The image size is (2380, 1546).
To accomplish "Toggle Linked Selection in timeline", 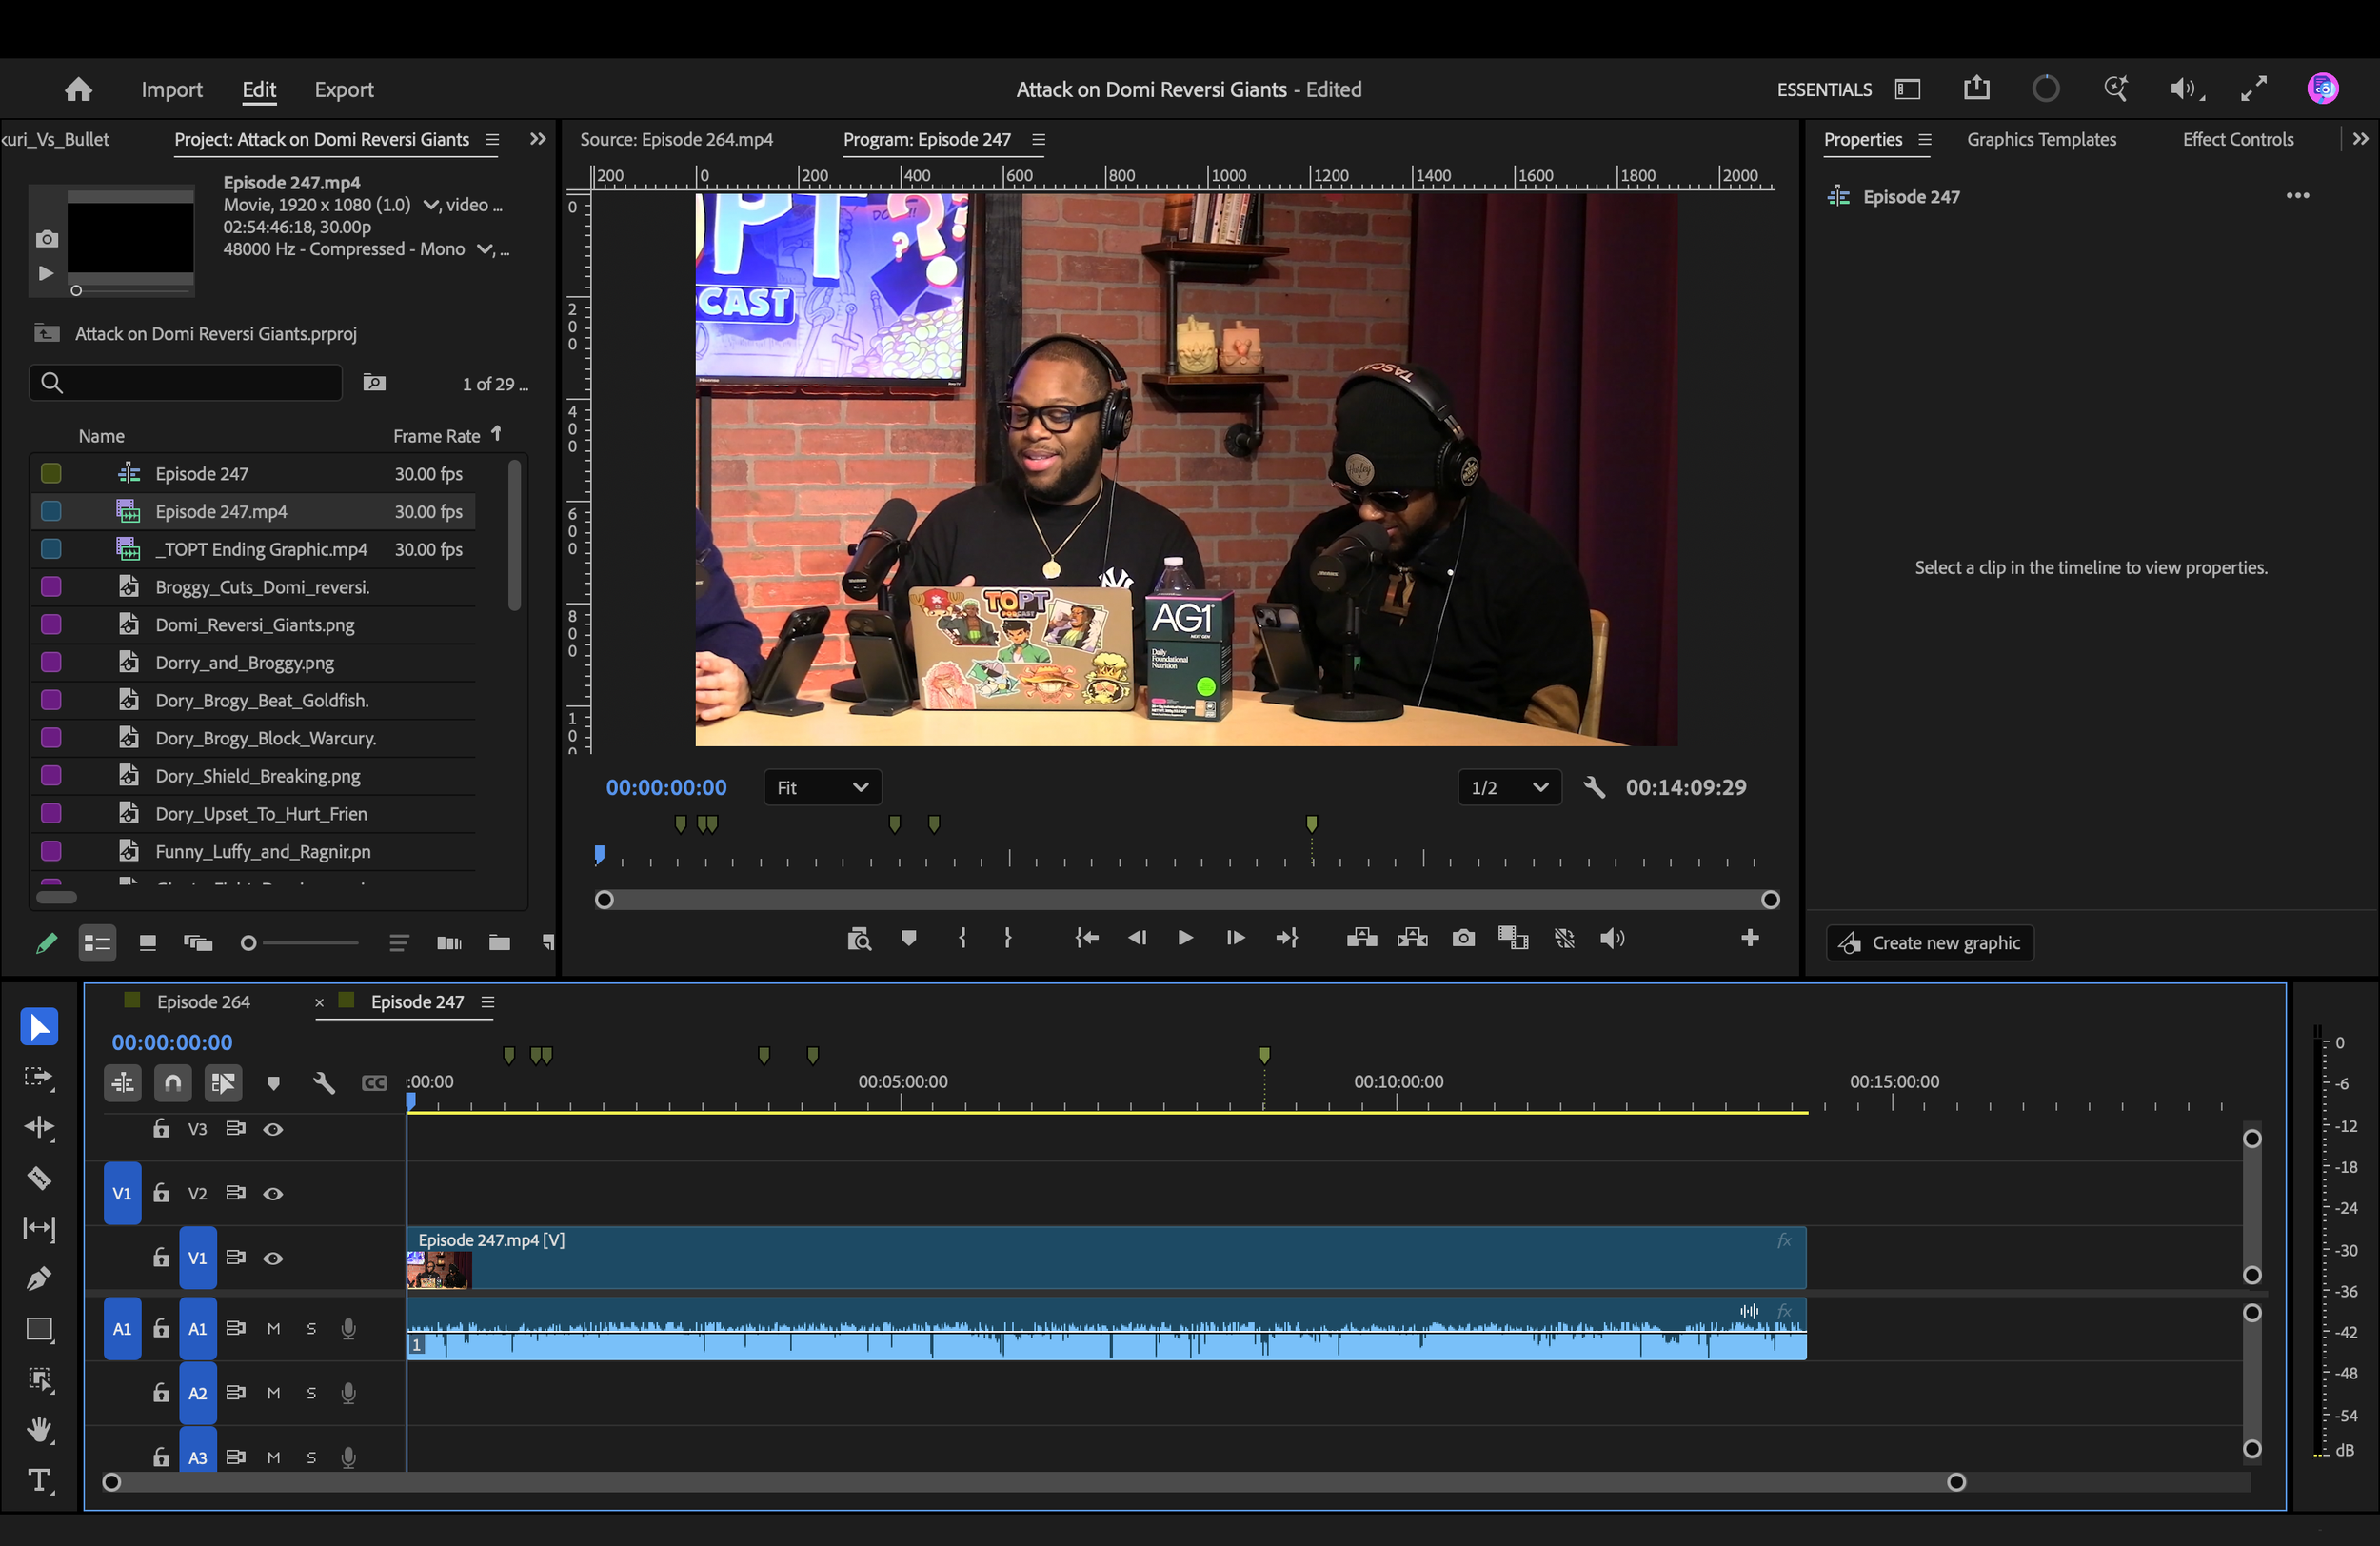I will tap(223, 1083).
